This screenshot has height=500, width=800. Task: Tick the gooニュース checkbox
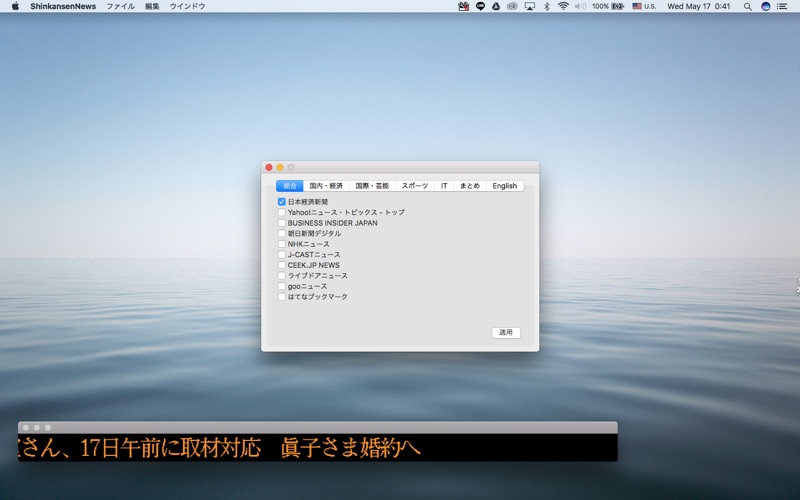pos(282,286)
